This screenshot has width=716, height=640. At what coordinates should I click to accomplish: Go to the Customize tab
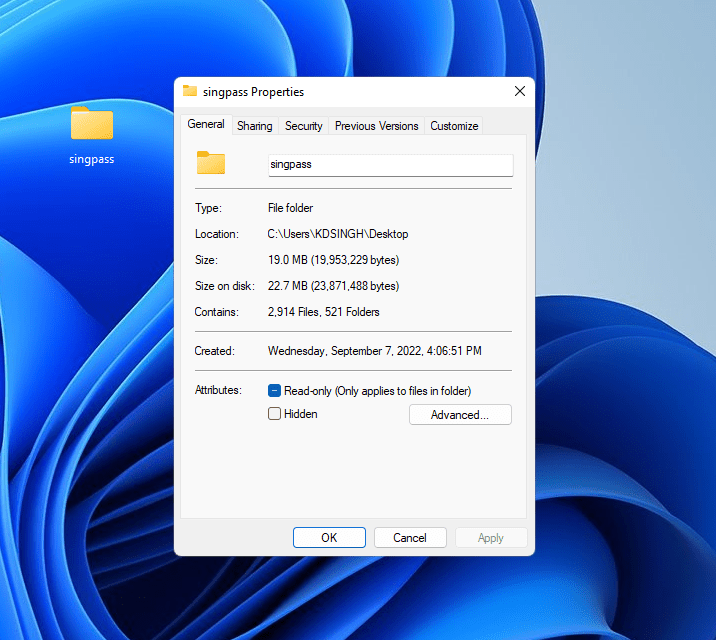[x=454, y=126]
